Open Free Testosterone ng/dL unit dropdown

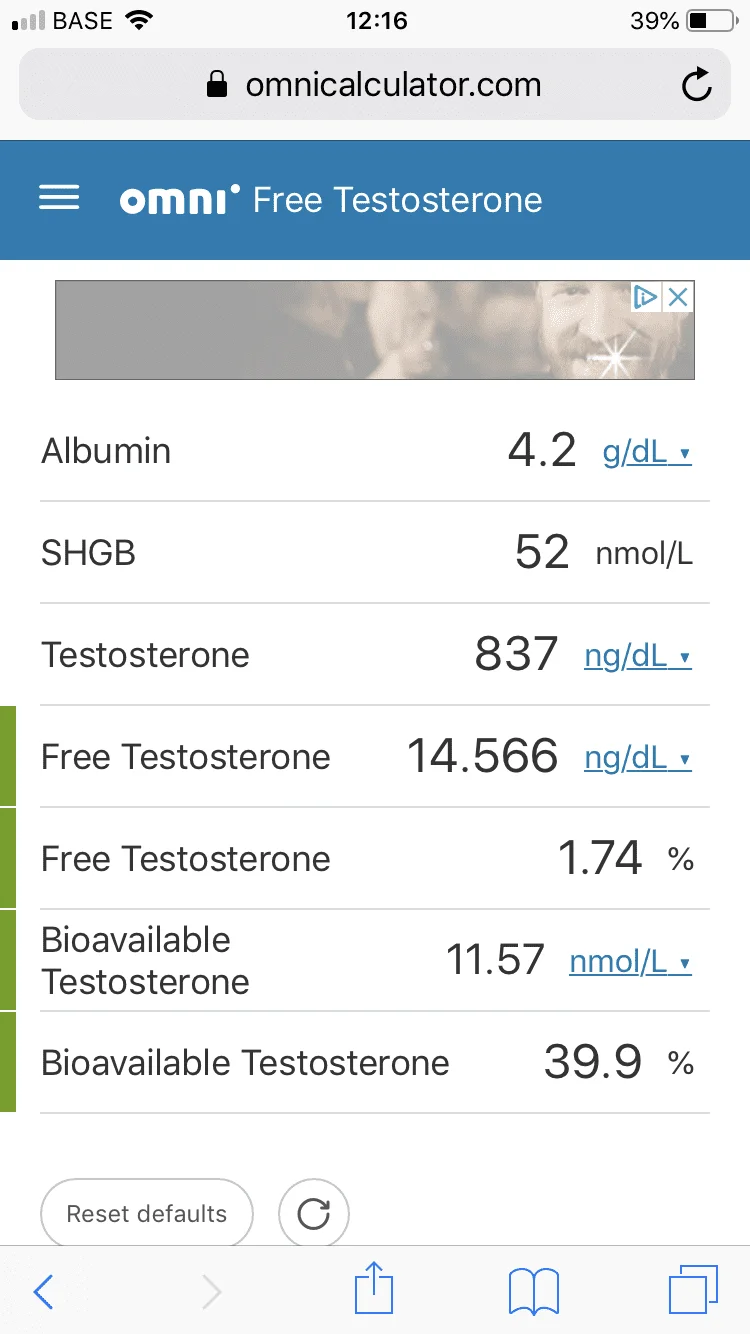638,759
